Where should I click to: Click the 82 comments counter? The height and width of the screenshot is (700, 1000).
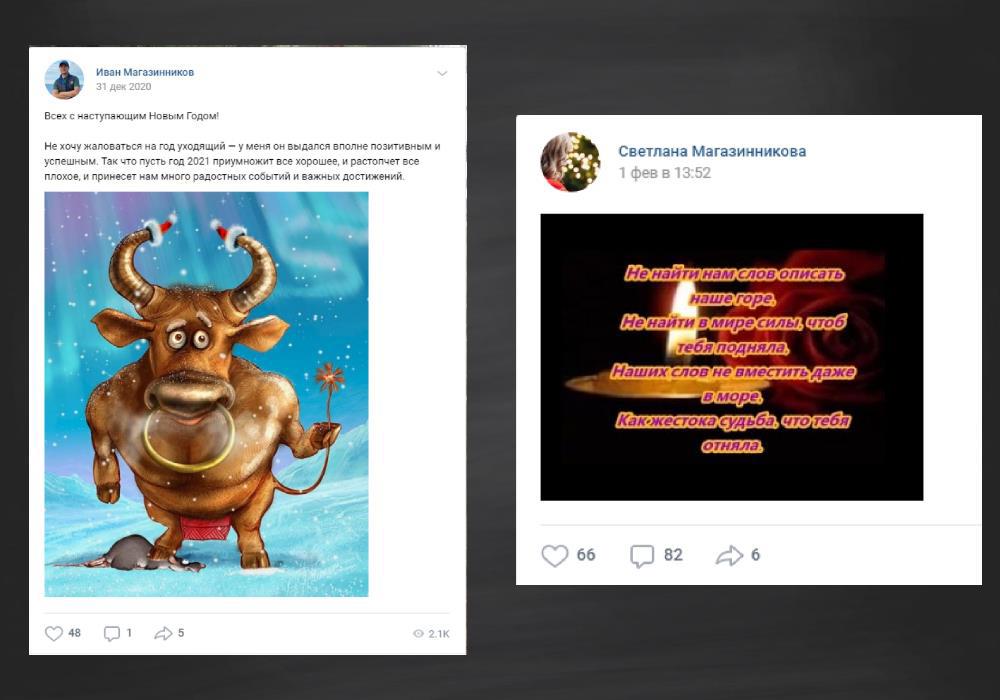[673, 555]
